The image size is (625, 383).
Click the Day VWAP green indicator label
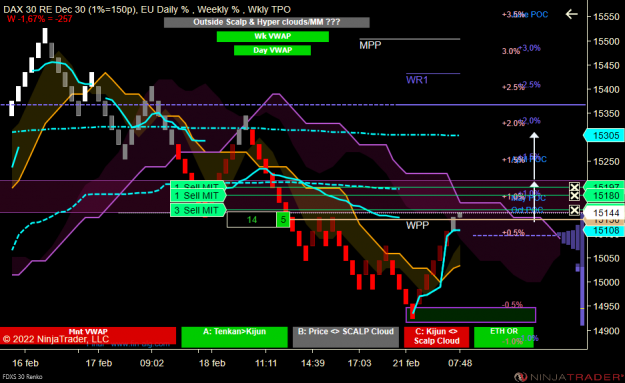(272, 50)
